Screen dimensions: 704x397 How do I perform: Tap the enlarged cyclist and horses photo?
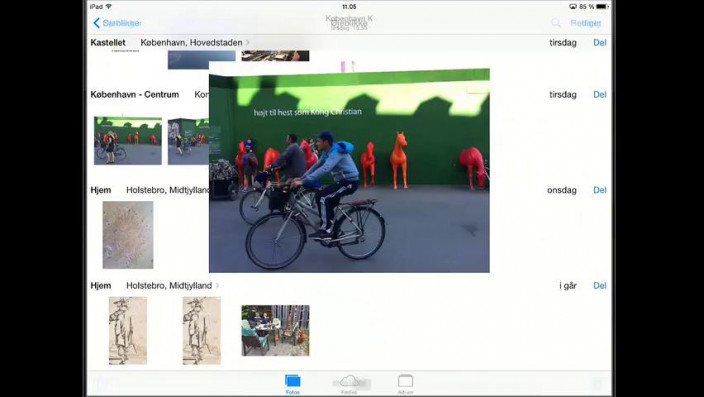click(349, 171)
